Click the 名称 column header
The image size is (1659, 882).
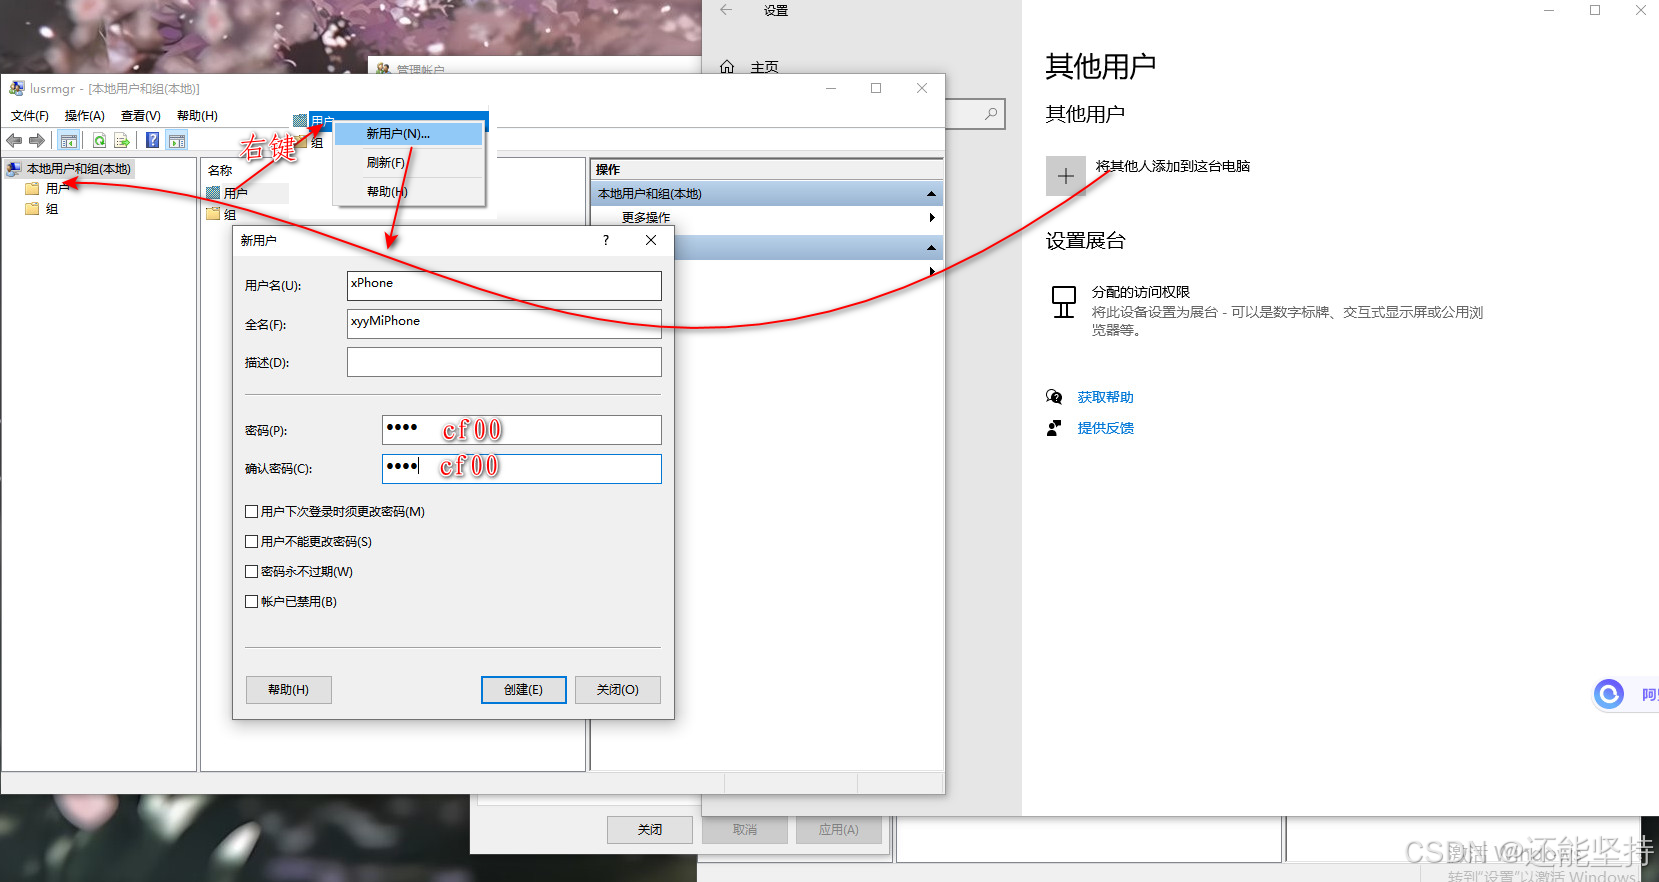tap(220, 170)
